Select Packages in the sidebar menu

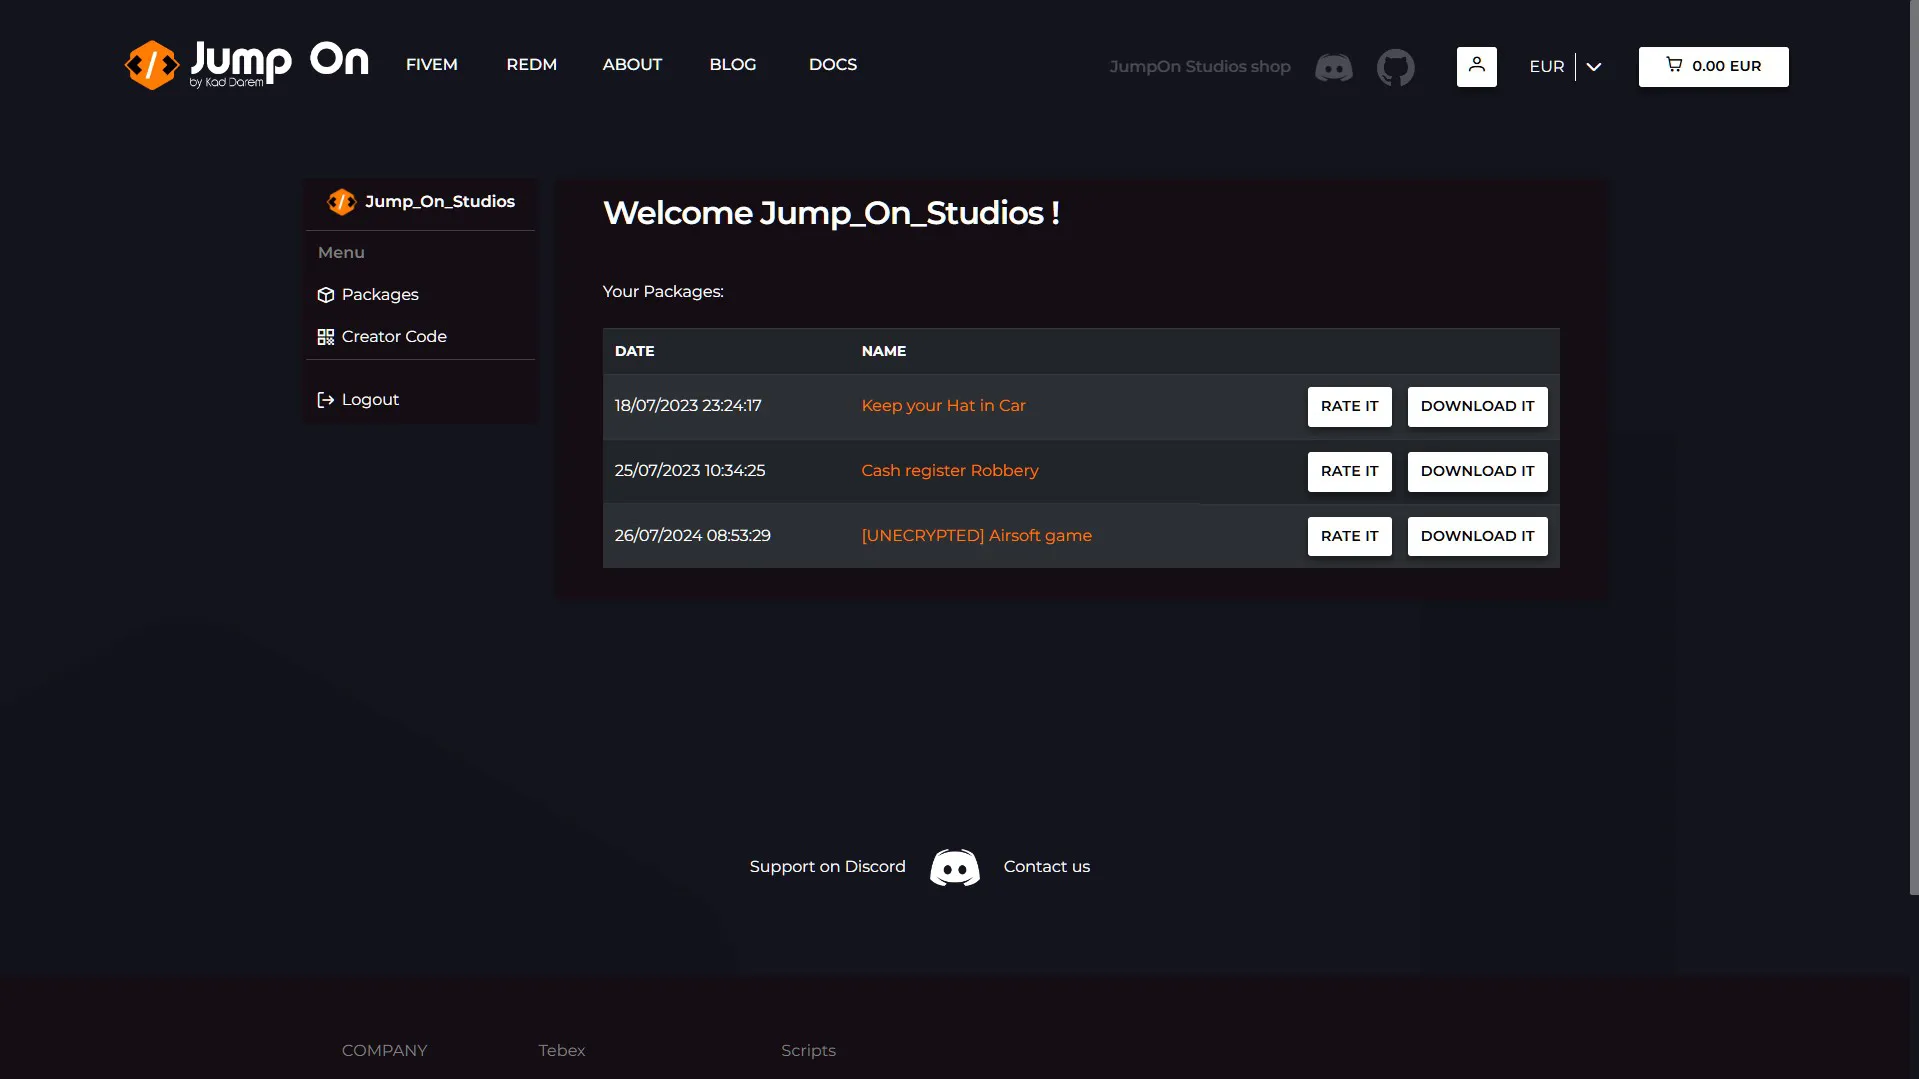[x=379, y=295]
